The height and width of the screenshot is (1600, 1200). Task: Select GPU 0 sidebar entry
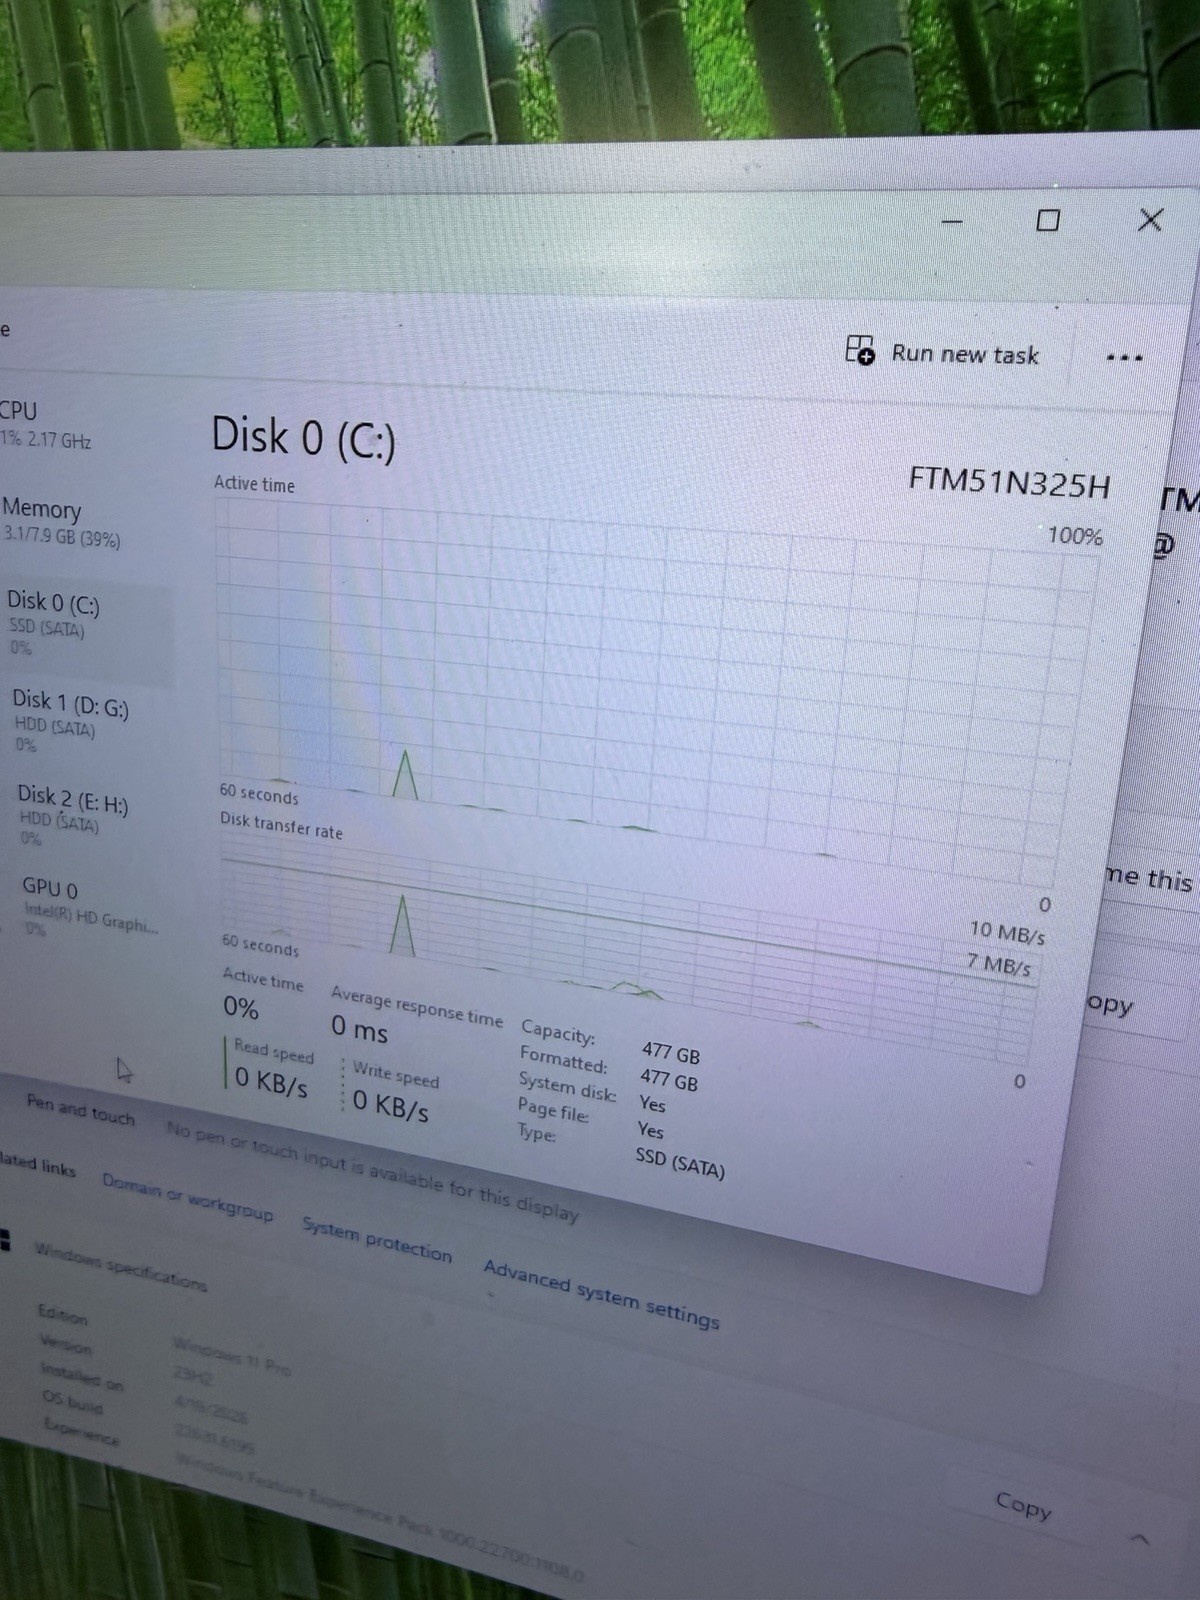(x=92, y=907)
